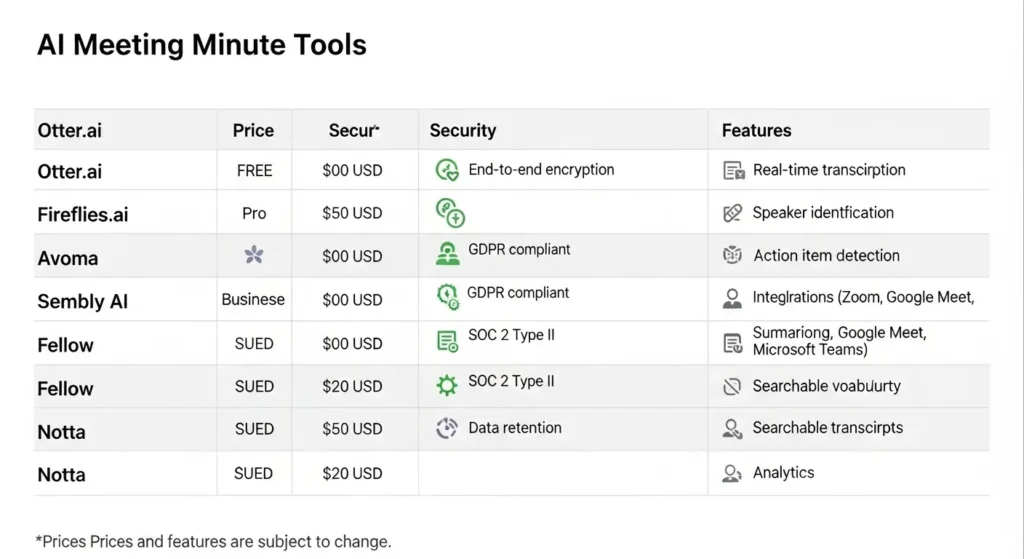Image resolution: width=1024 pixels, height=559 pixels.
Task: Click the GDPR compliant icon in the Sembly AI row
Action: pyautogui.click(x=447, y=296)
